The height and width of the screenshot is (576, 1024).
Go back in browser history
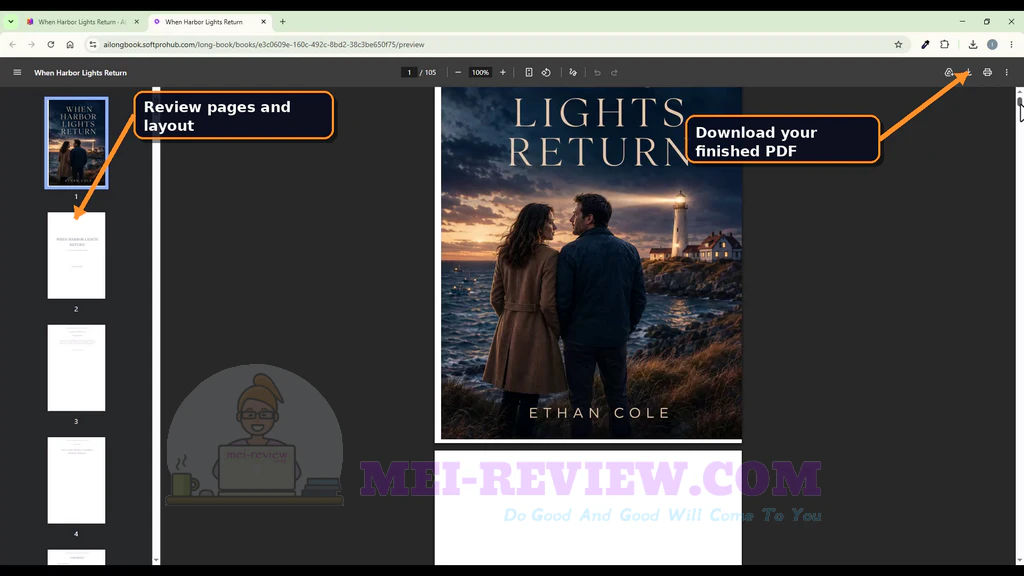point(12,44)
